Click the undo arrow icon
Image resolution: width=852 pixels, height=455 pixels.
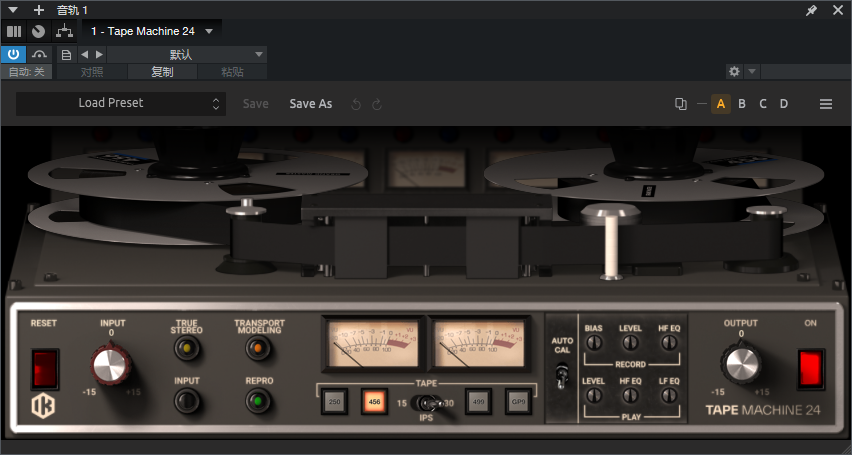click(x=356, y=104)
